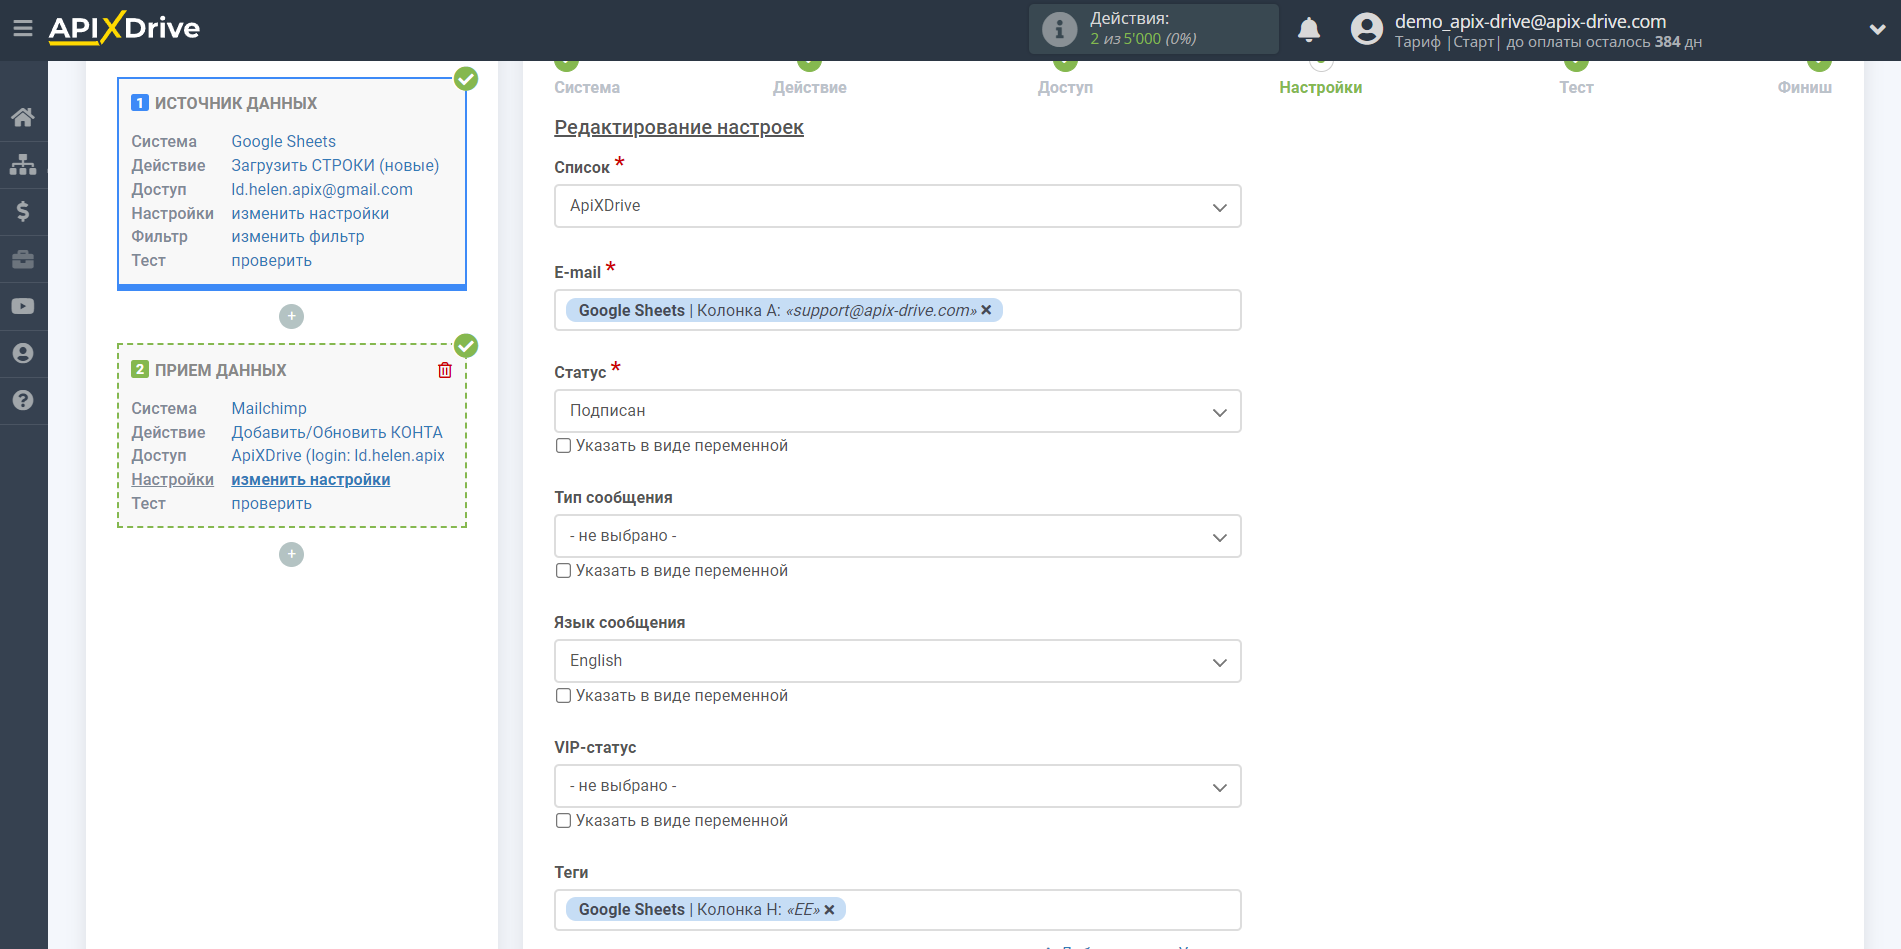The width and height of the screenshot is (1901, 949).
Task: Open the Статус dropdown showing Подписан
Action: 897,411
